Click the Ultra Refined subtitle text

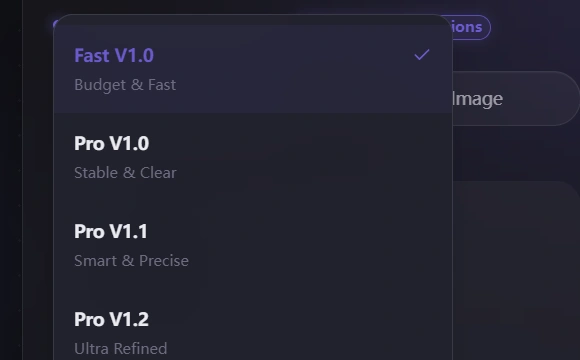(121, 349)
